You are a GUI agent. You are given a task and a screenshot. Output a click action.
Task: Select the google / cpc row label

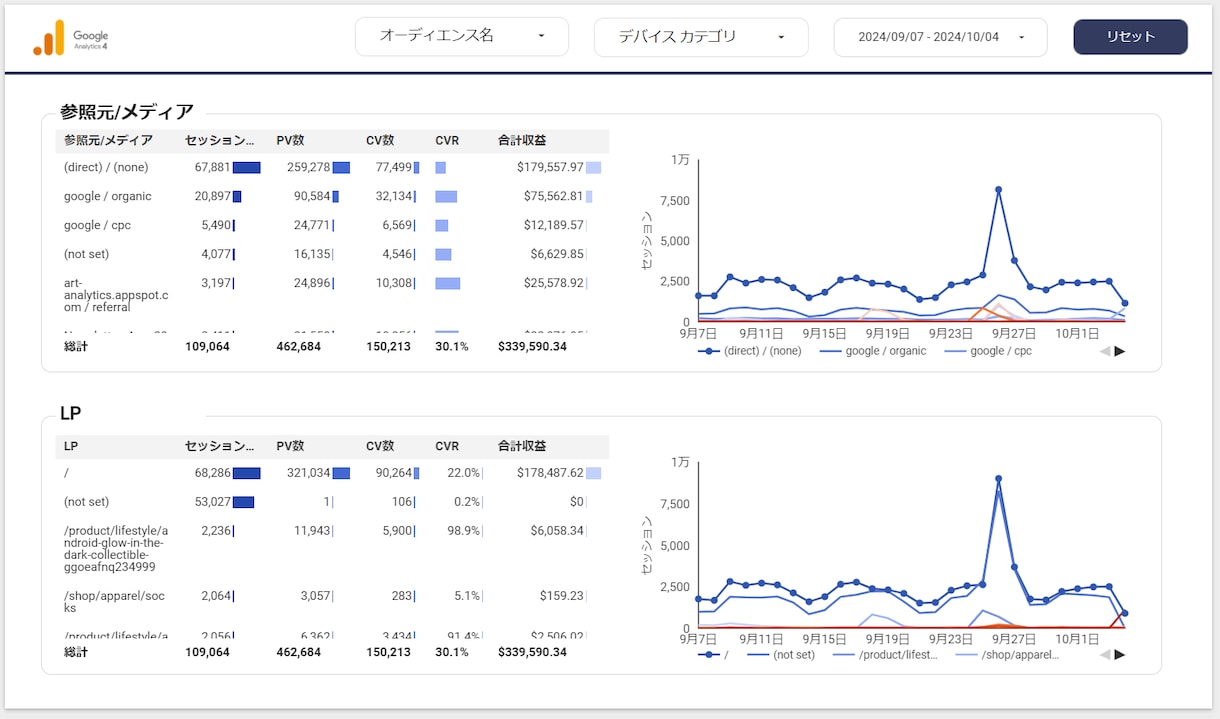pos(97,225)
